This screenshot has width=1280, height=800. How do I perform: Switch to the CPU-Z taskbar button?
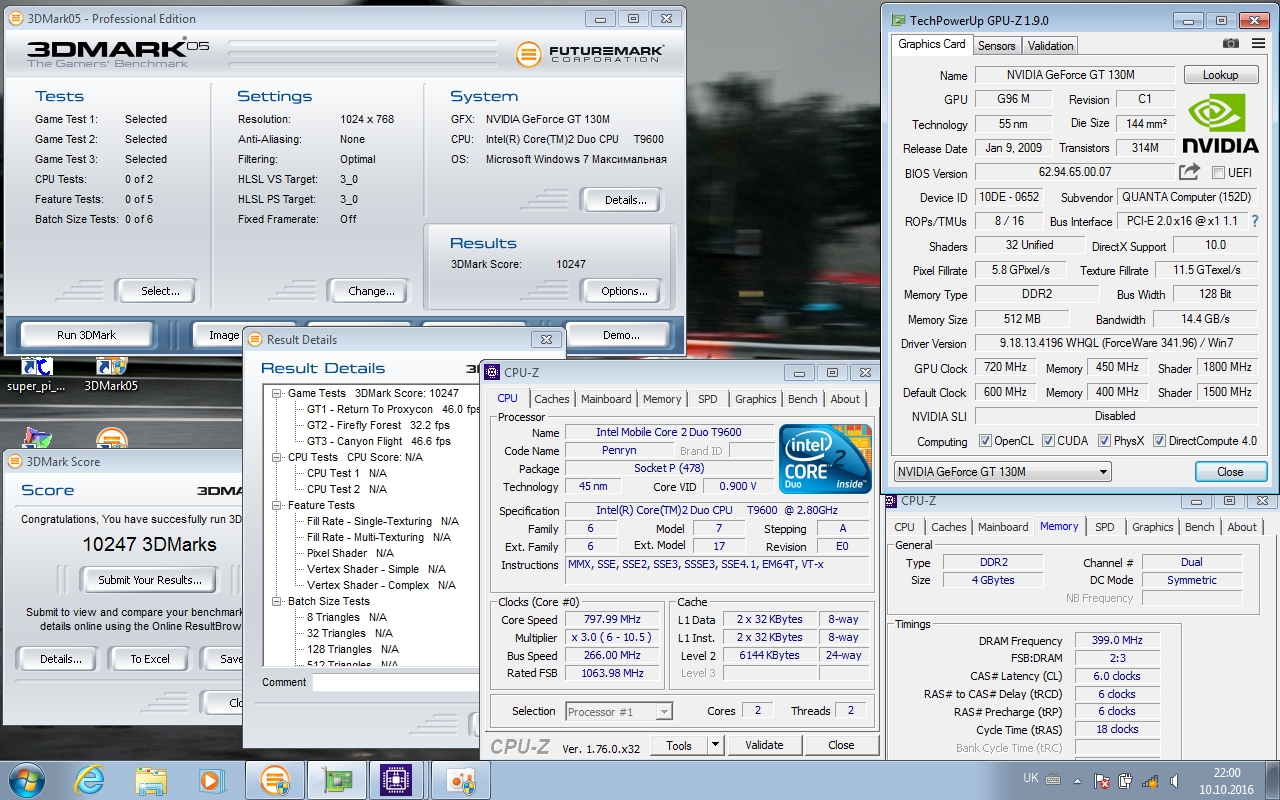398,779
